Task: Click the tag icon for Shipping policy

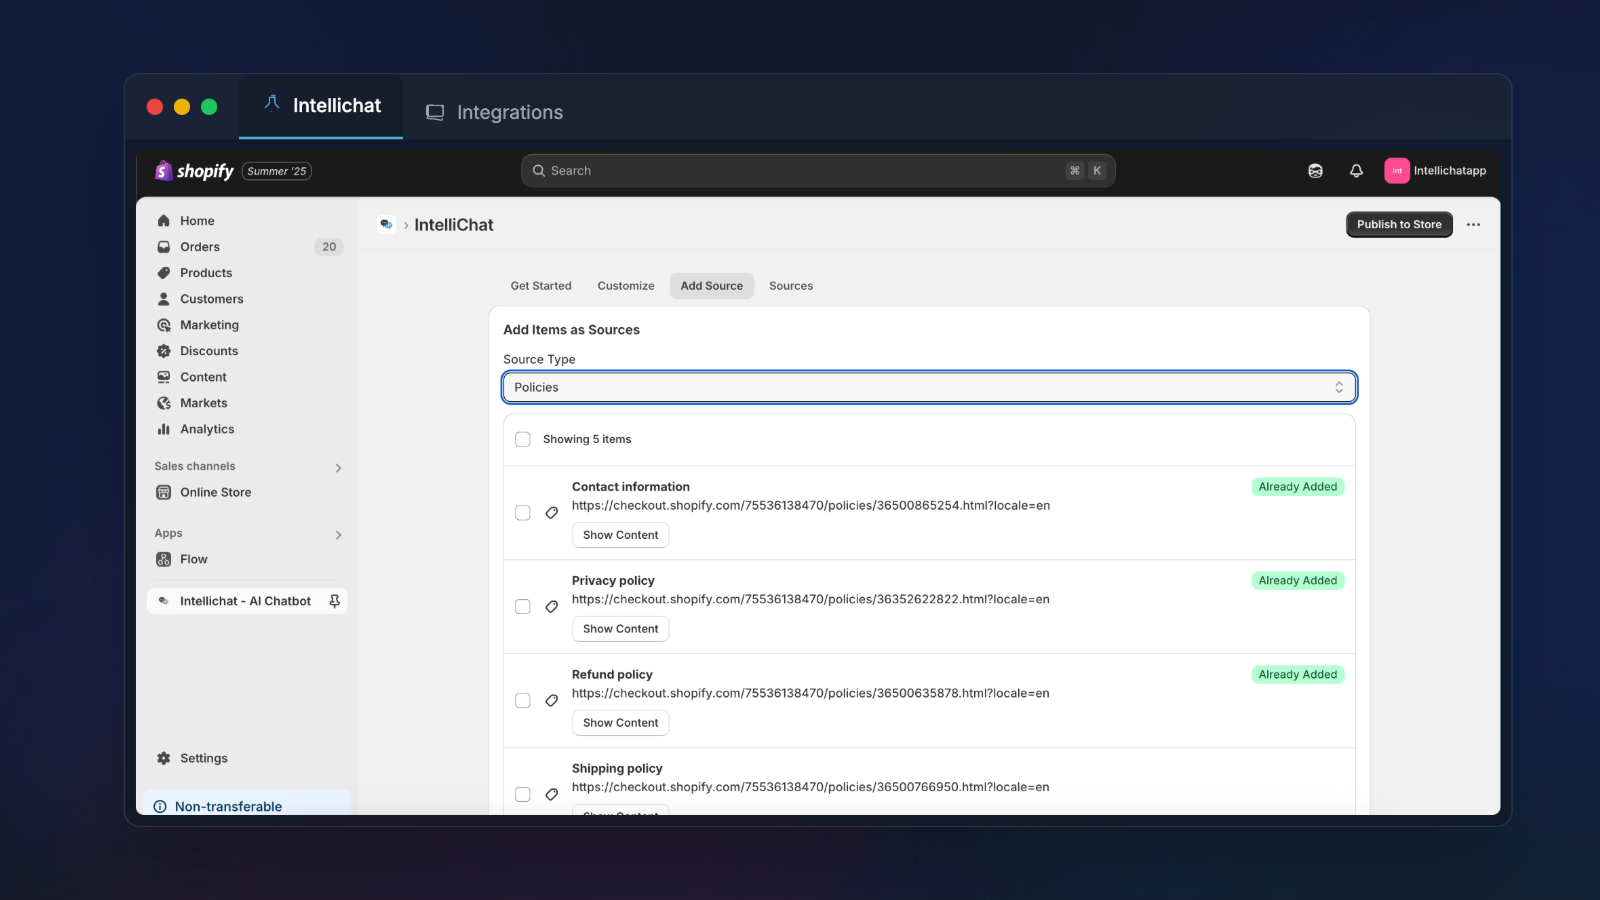Action: point(551,795)
